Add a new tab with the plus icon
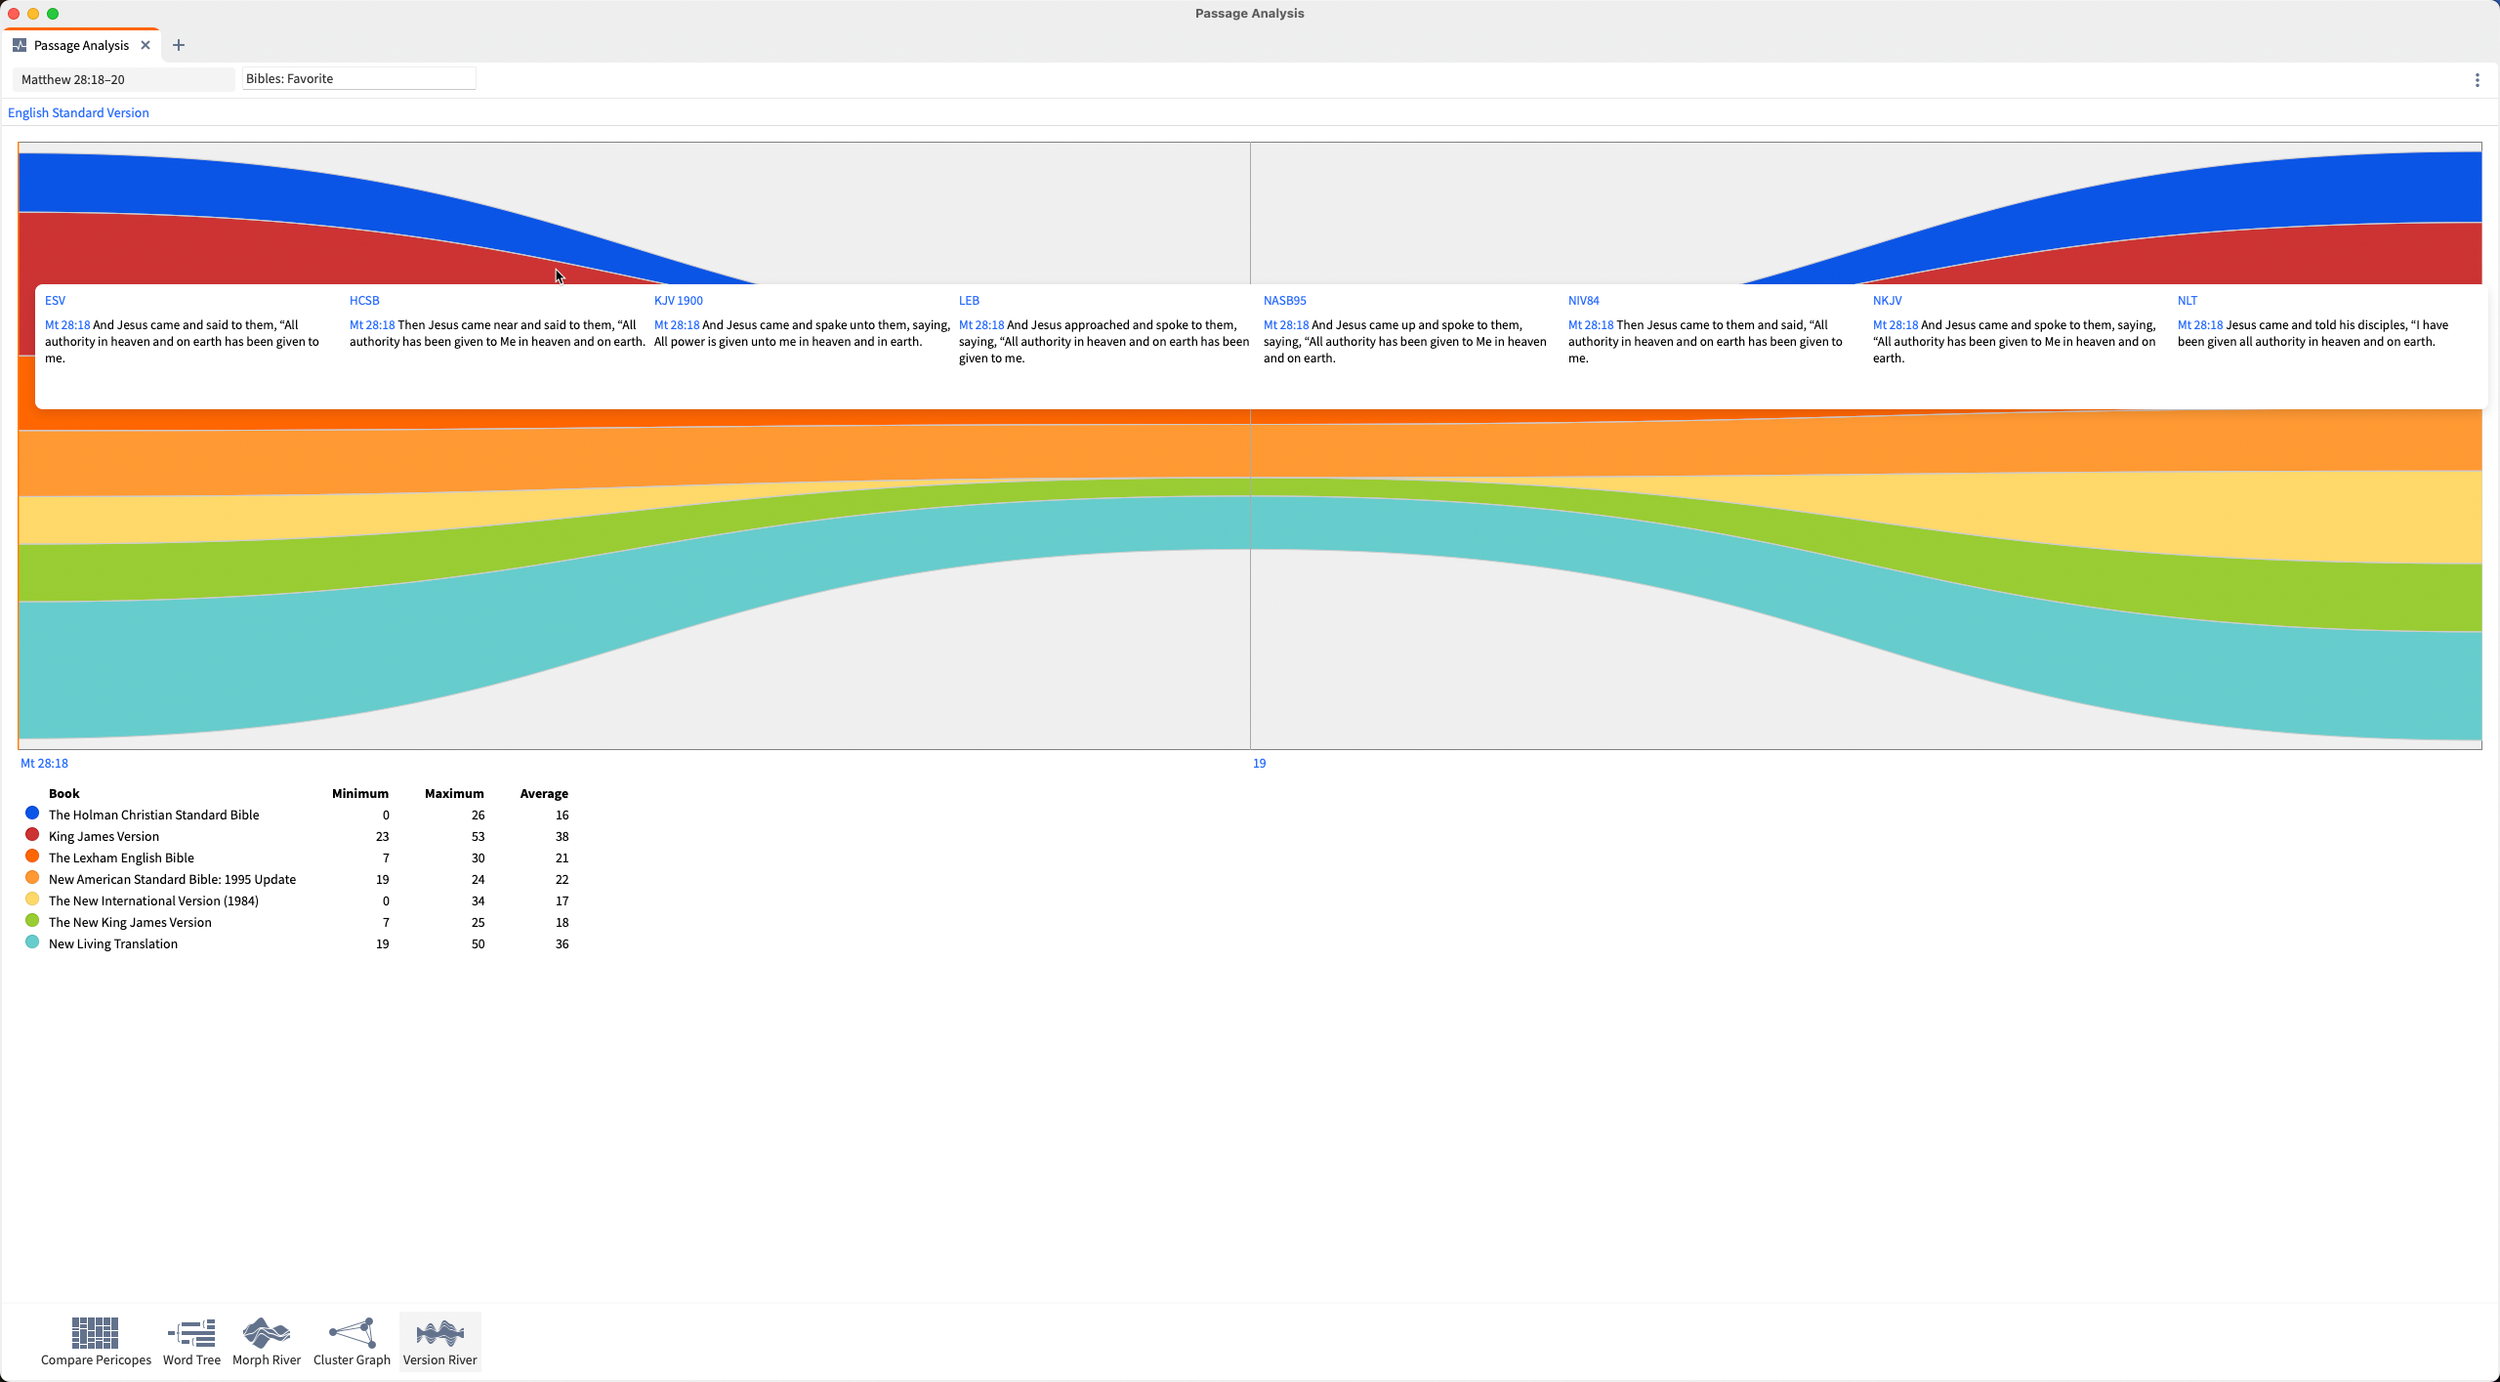The width and height of the screenshot is (2500, 1382). point(178,45)
